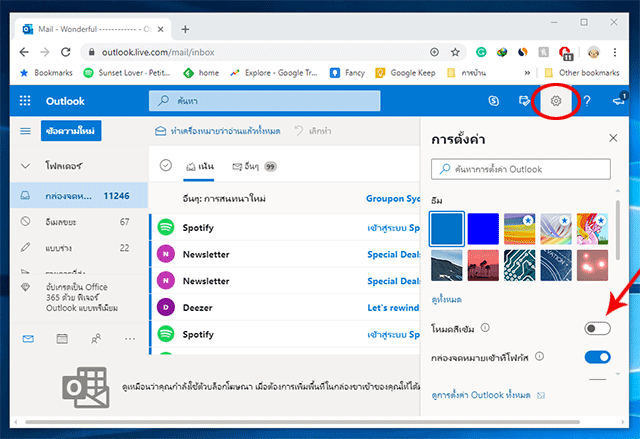The image size is (640, 439).
Task: Choose the mountain landscape theme thumbnail
Action: click(447, 266)
